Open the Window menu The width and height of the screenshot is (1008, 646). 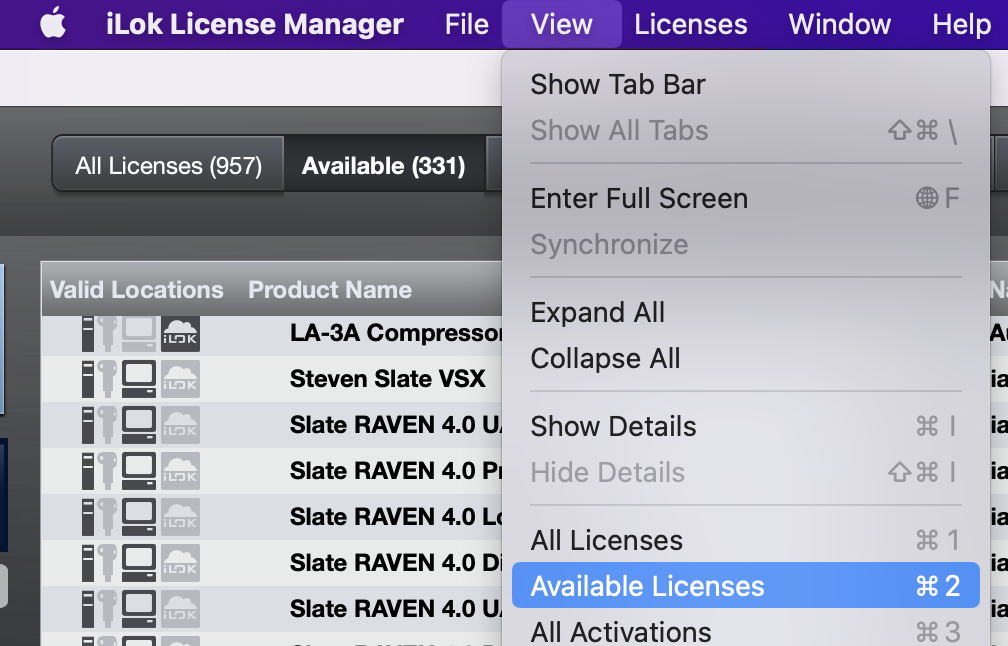[x=840, y=24]
